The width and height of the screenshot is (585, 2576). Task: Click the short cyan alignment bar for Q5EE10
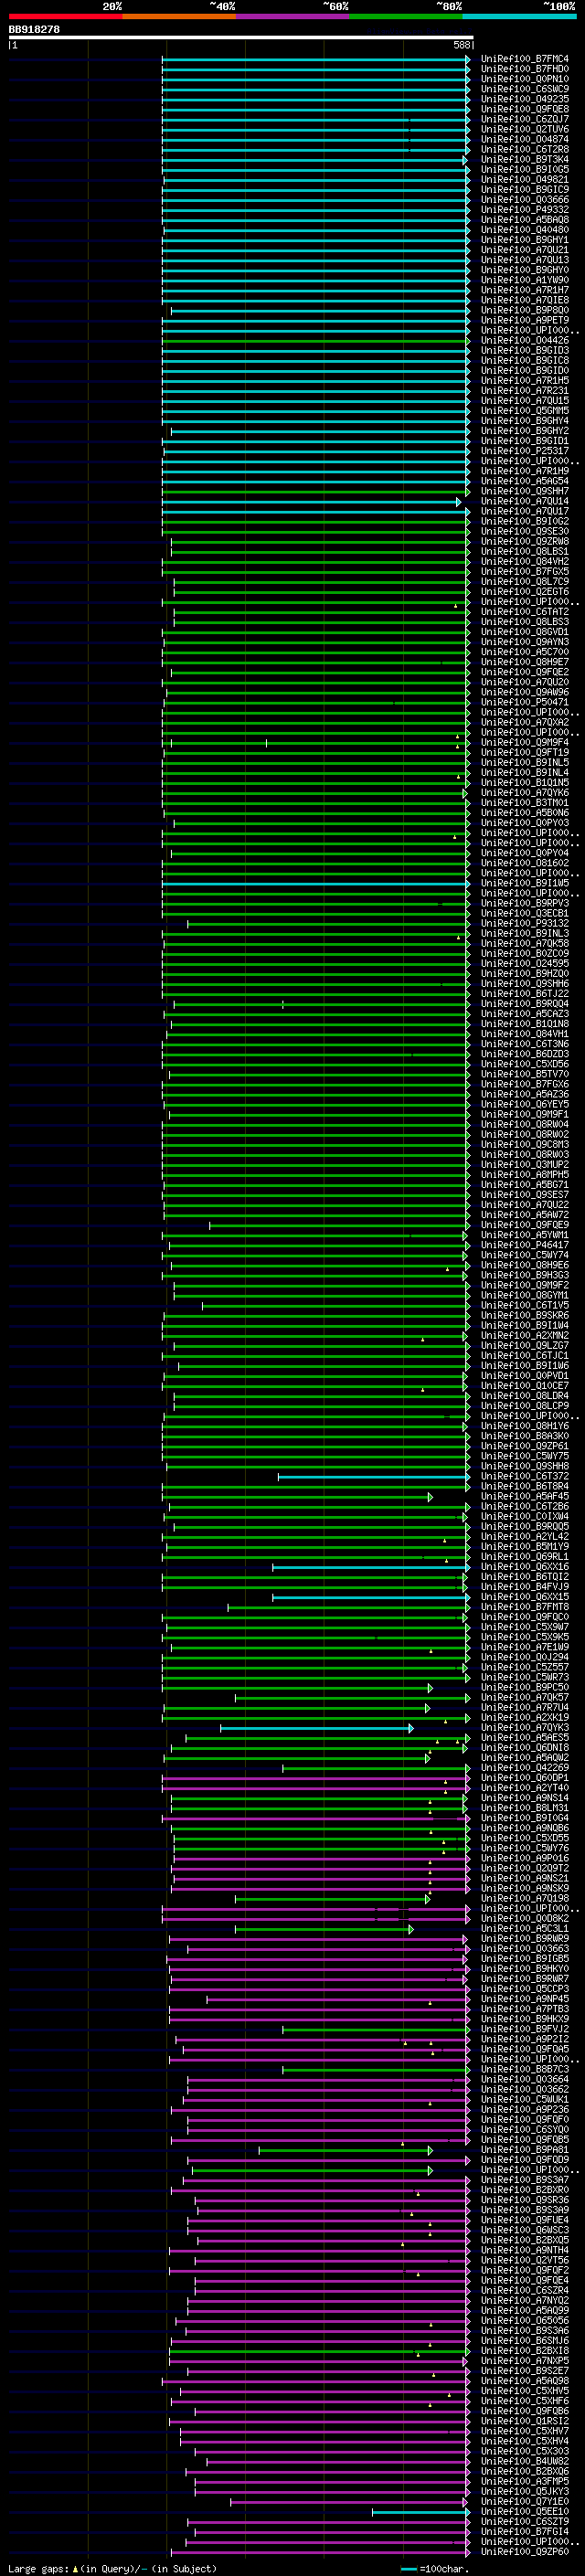pos(420,2512)
